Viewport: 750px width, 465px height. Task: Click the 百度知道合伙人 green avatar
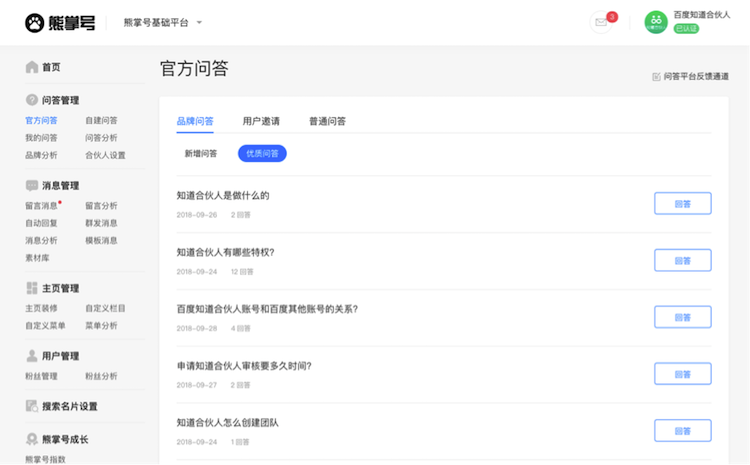coord(656,22)
